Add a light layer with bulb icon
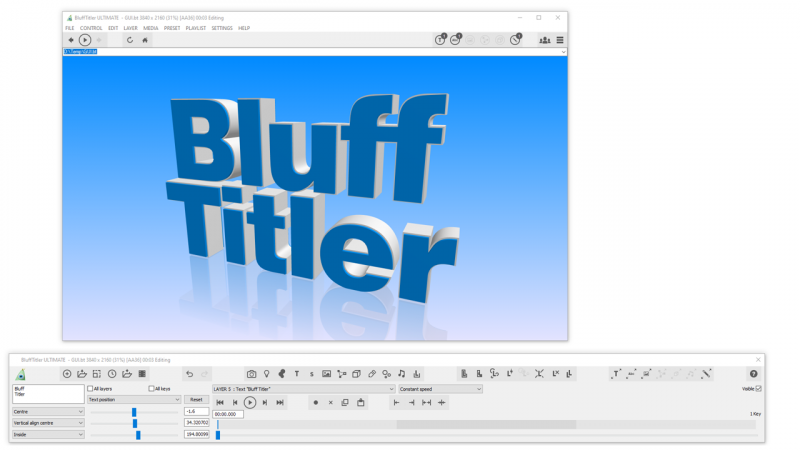The height and width of the screenshot is (450, 800). 266,374
